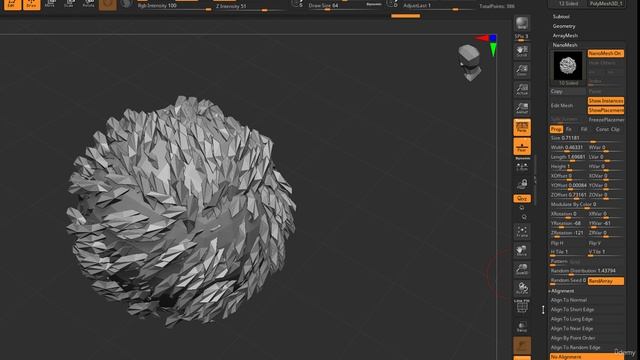640x360 pixels.
Task: Click the camera head orientation gizmo
Action: tap(469, 63)
